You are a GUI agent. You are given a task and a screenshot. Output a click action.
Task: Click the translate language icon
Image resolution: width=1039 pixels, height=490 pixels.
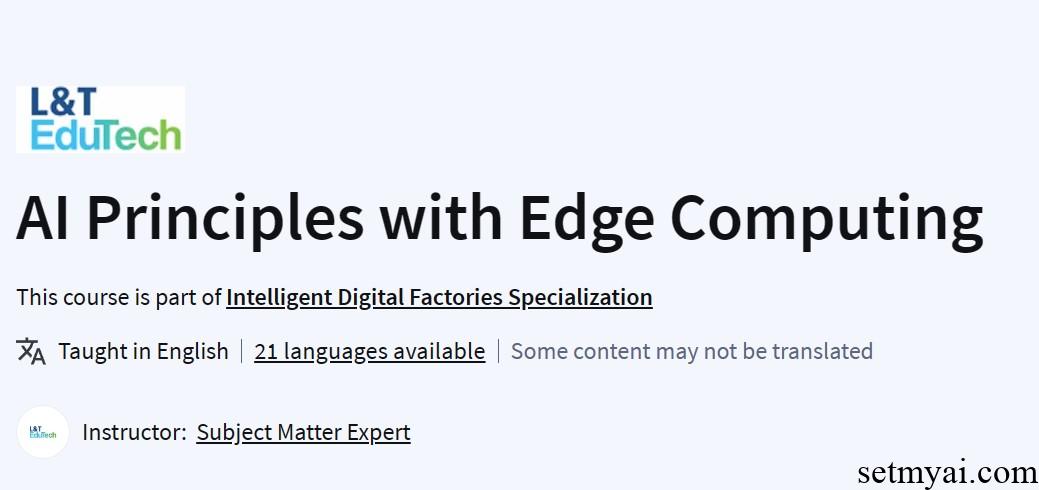pos(31,351)
